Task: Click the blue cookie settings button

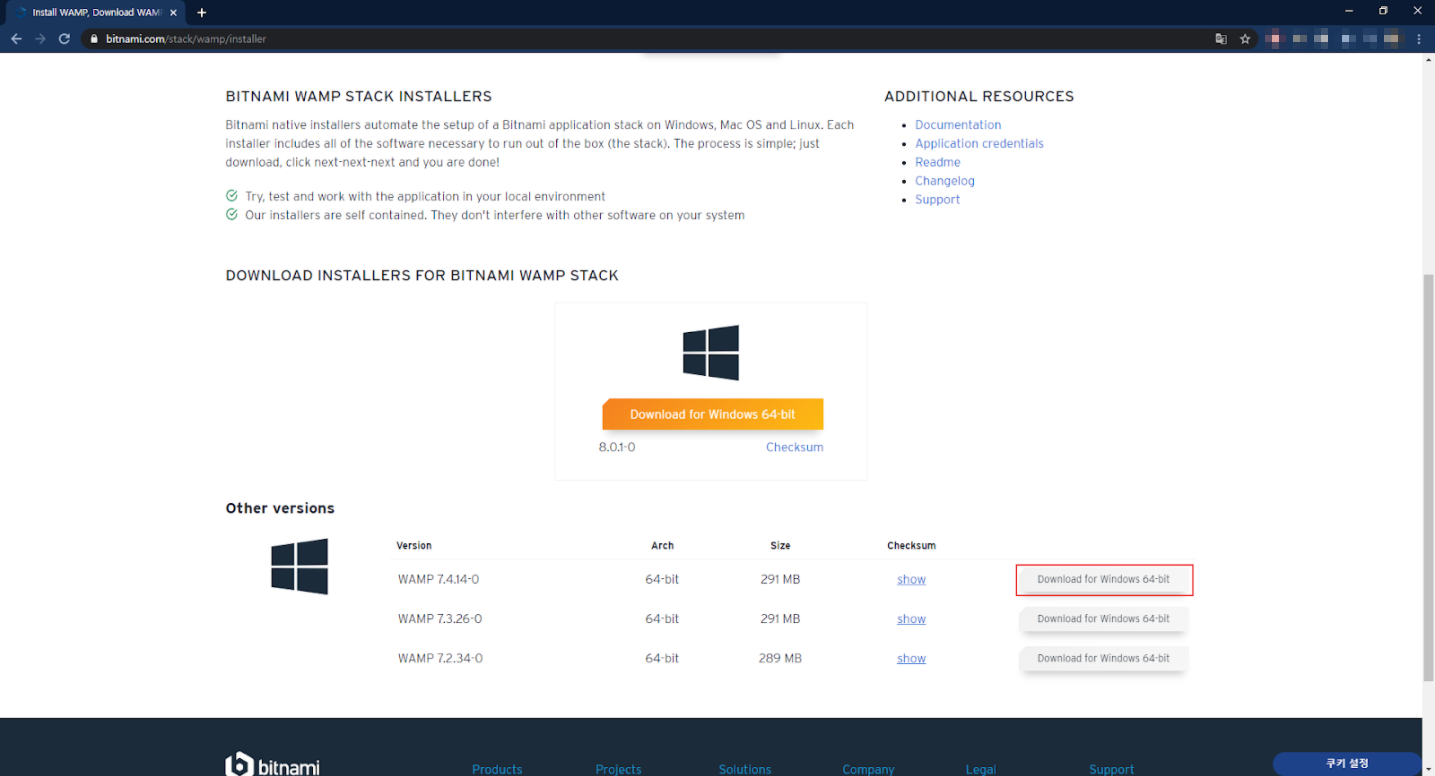Action: 1347,764
